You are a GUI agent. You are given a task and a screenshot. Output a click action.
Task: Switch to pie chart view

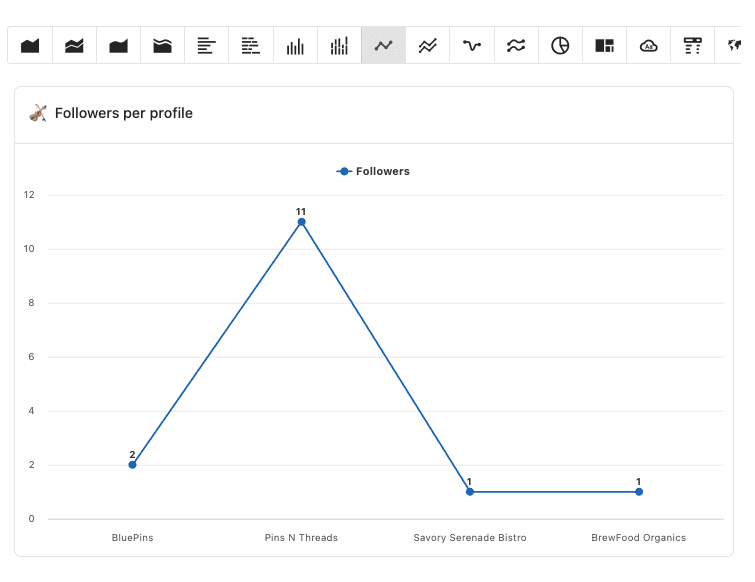point(560,46)
